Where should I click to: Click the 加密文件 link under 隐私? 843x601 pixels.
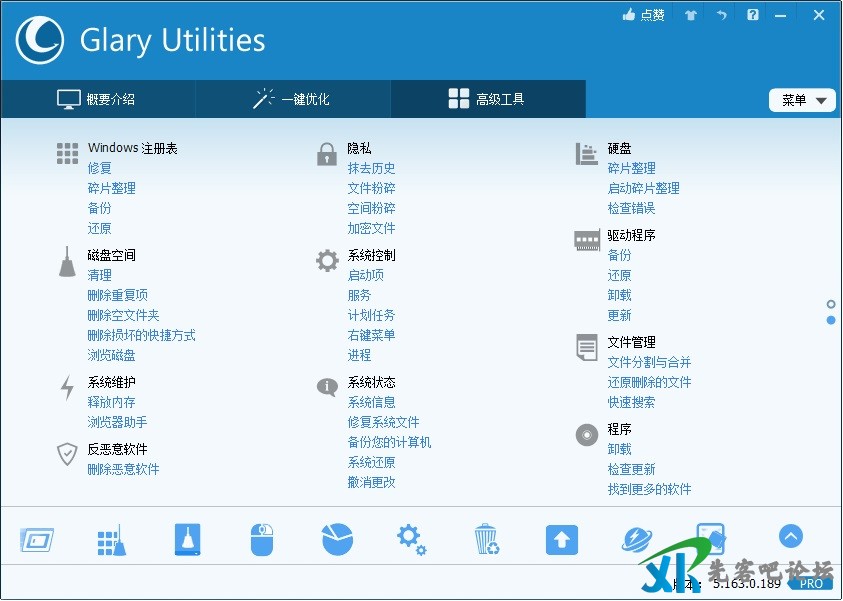click(371, 228)
